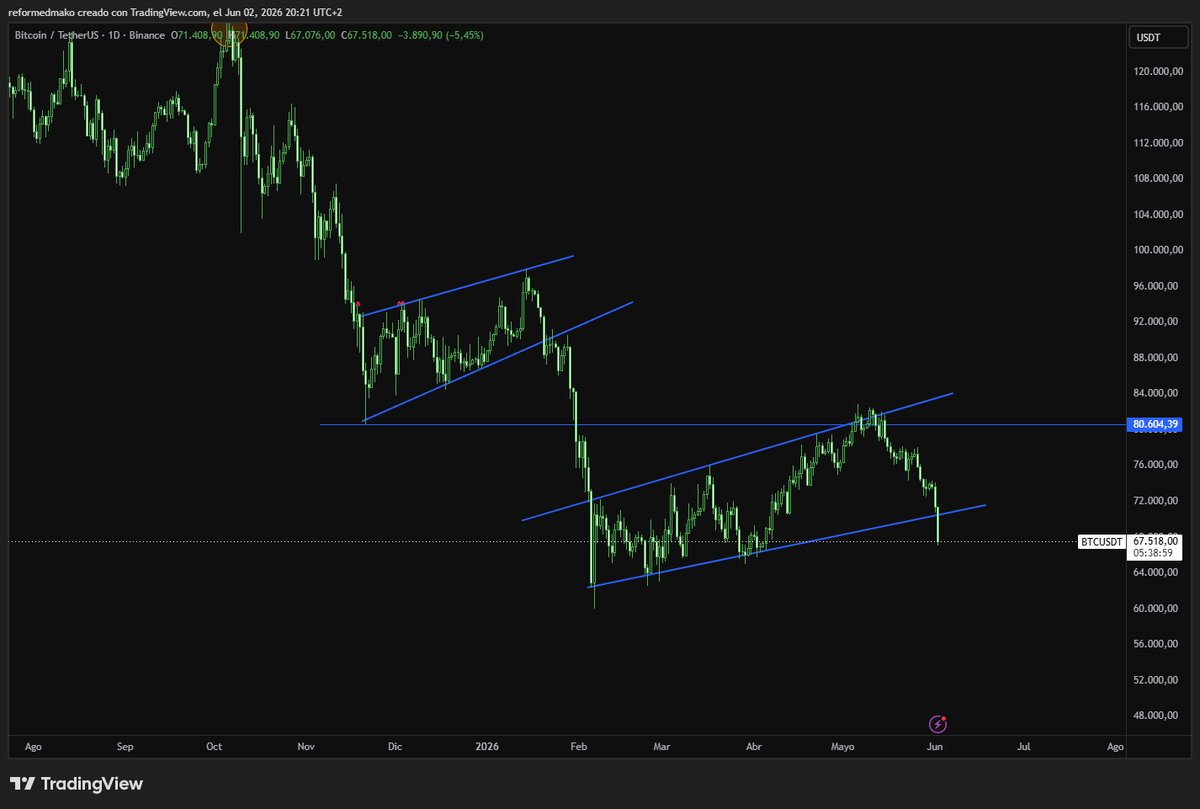Click the Feb label on time axis

coord(579,747)
